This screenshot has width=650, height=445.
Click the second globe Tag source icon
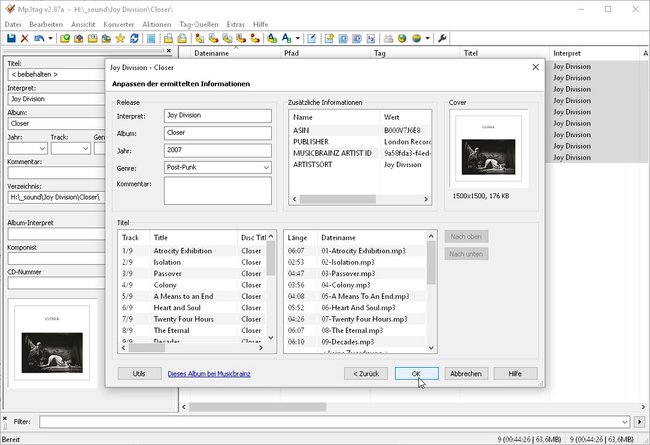point(416,39)
